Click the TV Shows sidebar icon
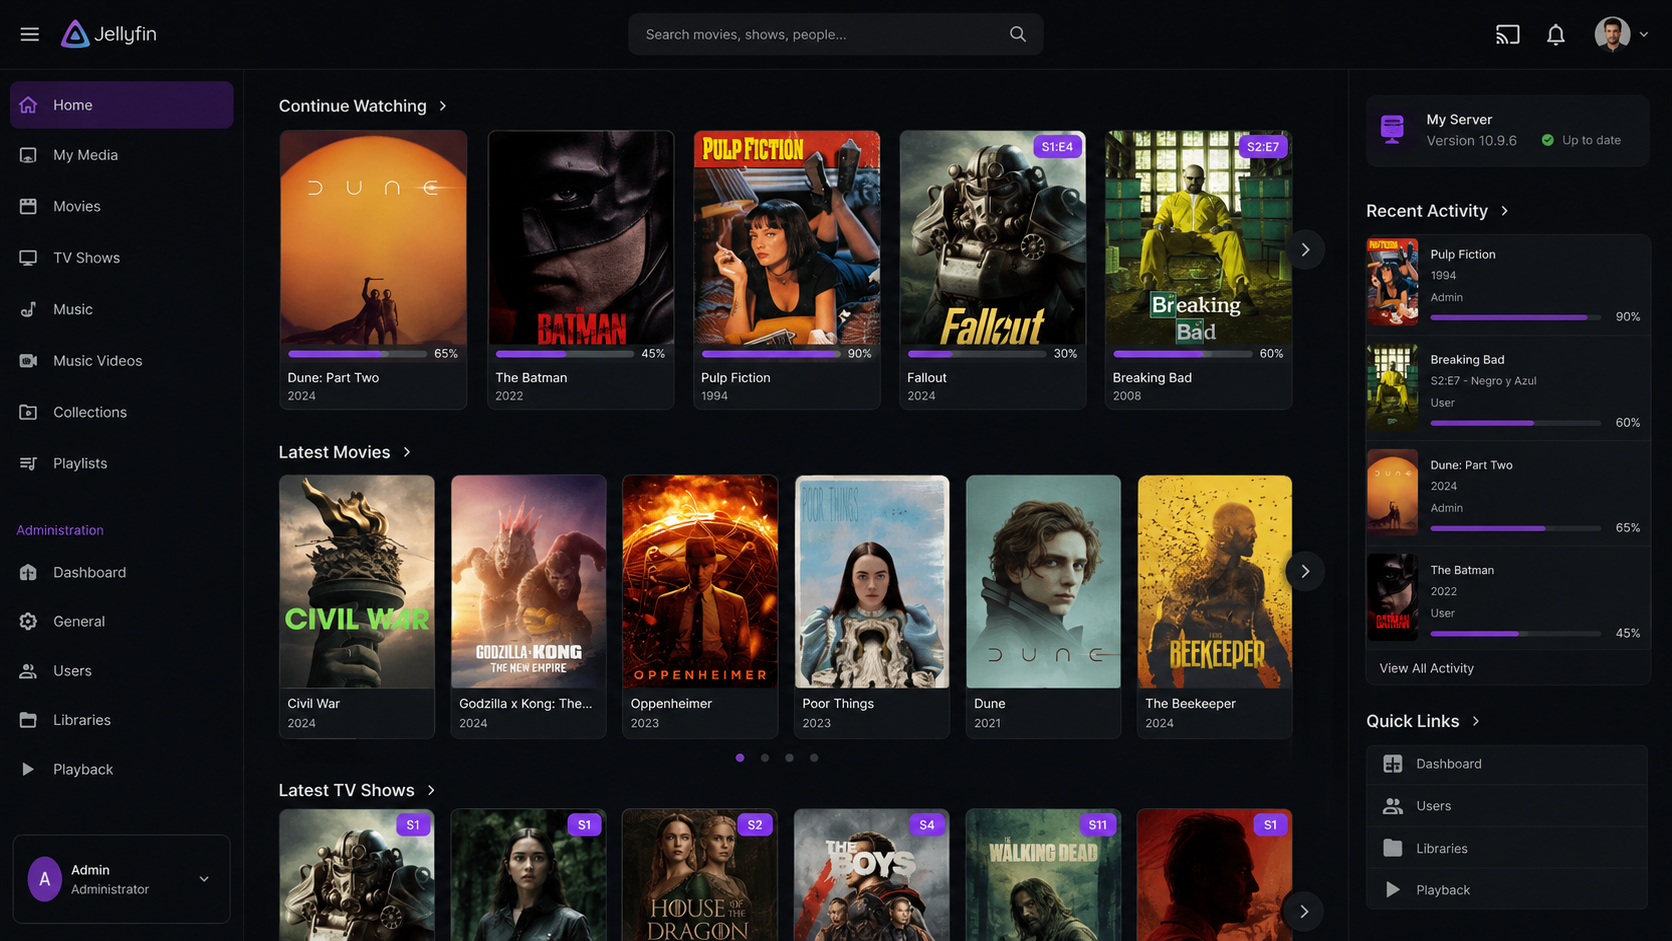Viewport: 1672px width, 941px height. [28, 258]
